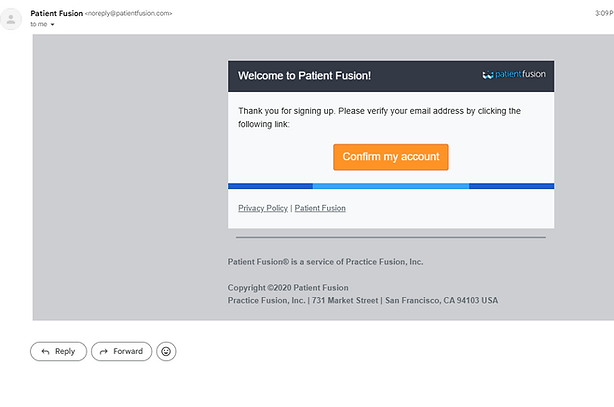This screenshot has height=407, width=614.
Task: Click the noreply@patientfusion.com sender address
Action: 128,13
